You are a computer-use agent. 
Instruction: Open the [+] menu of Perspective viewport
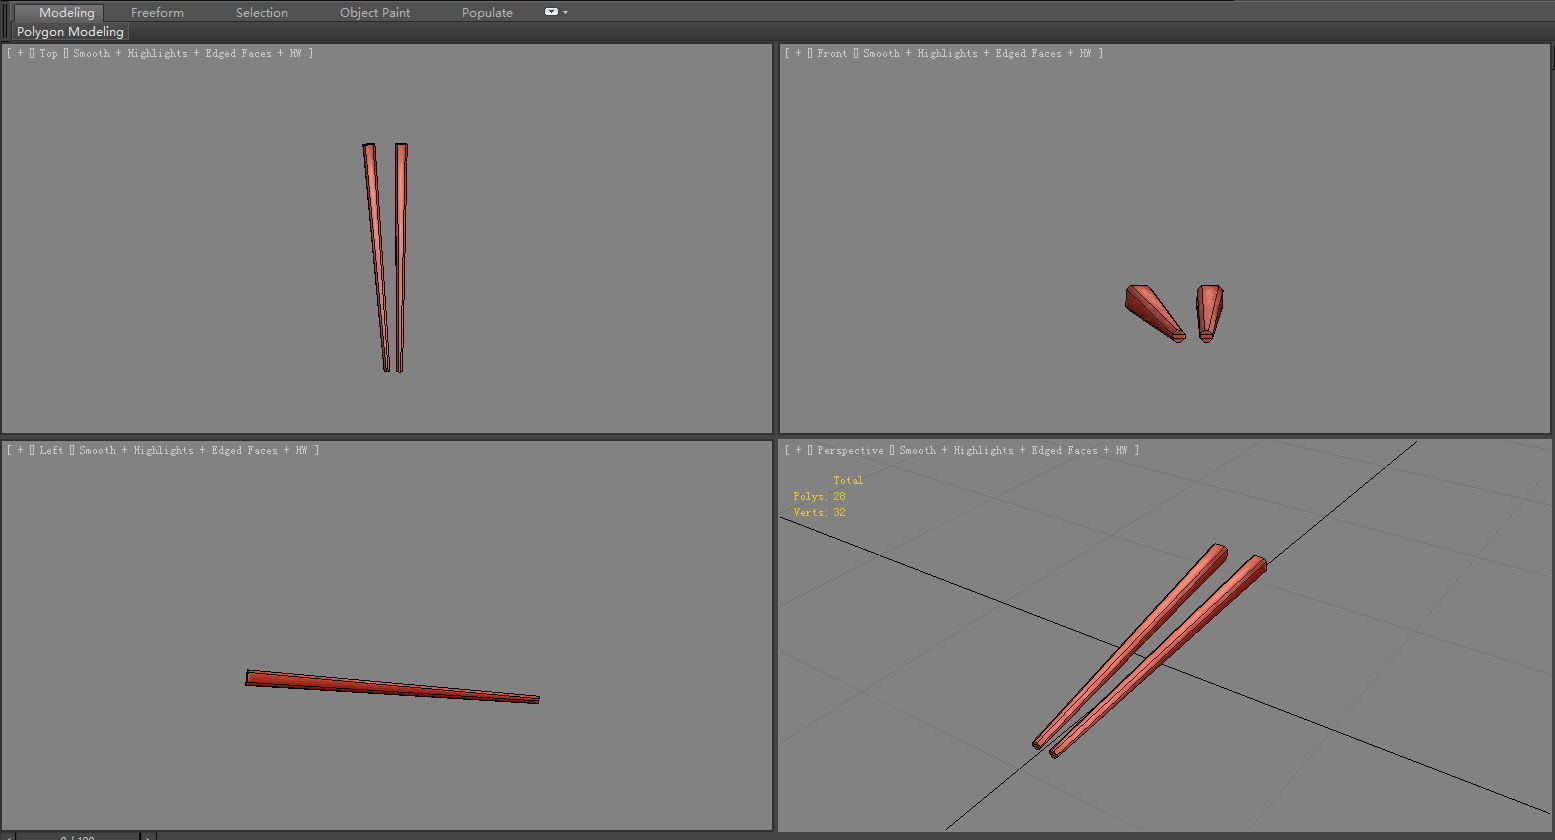pos(798,450)
